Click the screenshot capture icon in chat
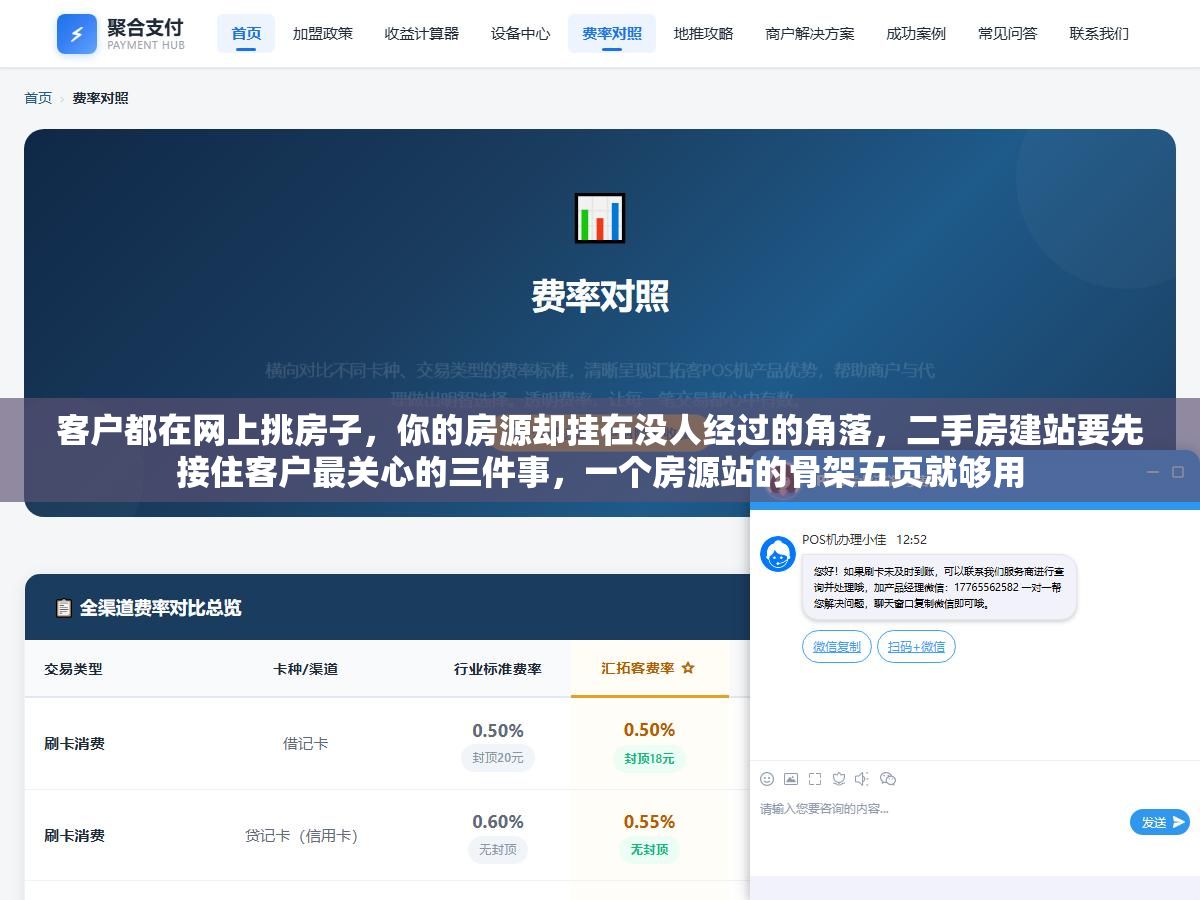Image resolution: width=1200 pixels, height=900 pixels. pyautogui.click(x=815, y=779)
